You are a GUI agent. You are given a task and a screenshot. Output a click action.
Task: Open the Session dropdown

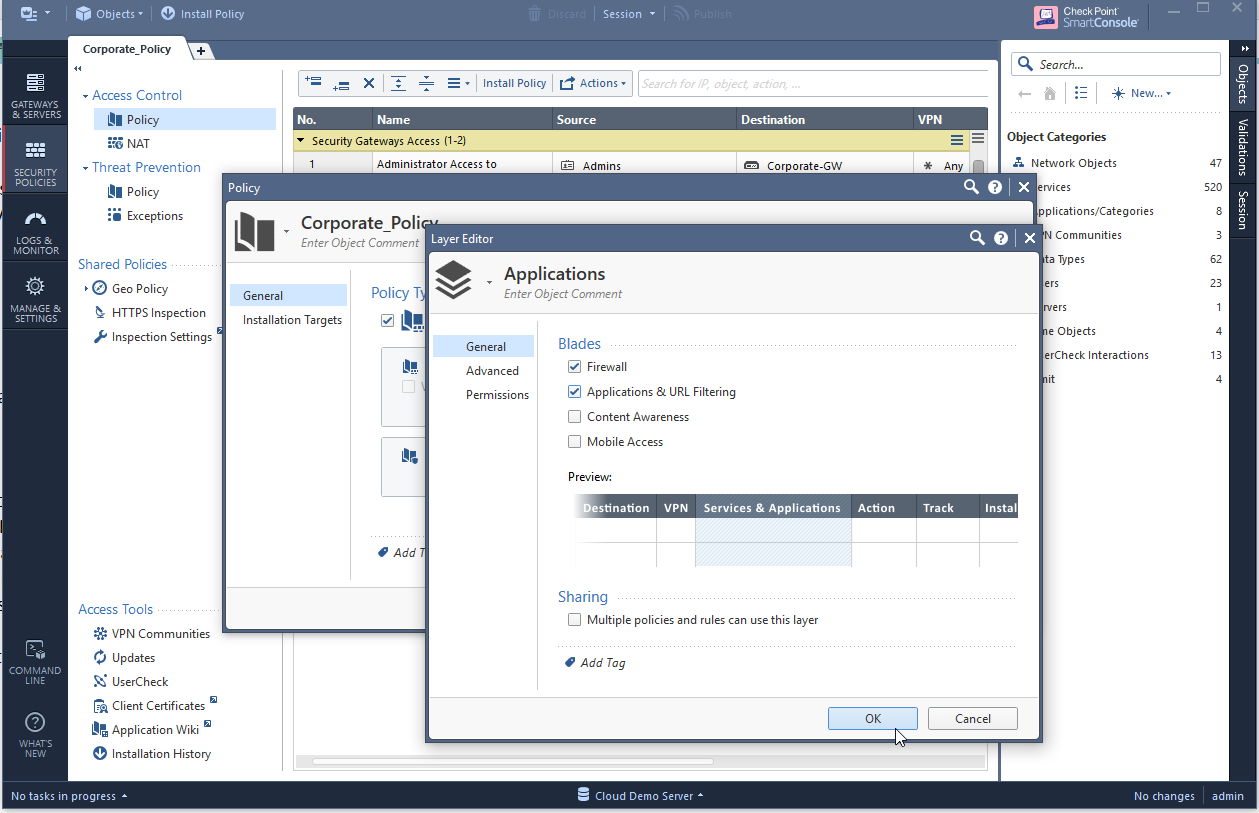[x=629, y=14]
